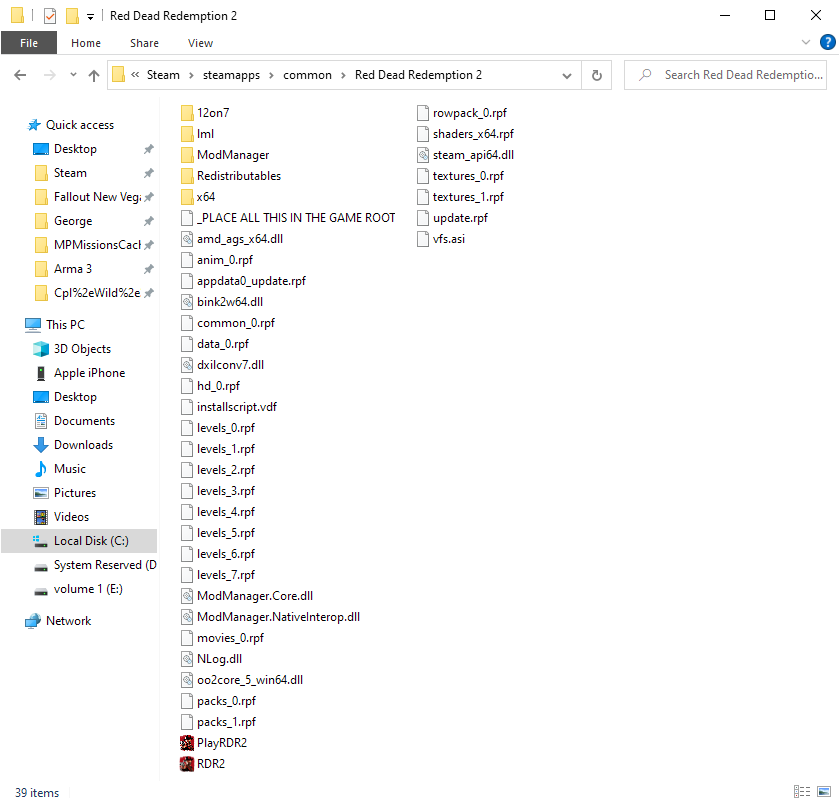
Task: Open the File menu tab
Action: [29, 43]
